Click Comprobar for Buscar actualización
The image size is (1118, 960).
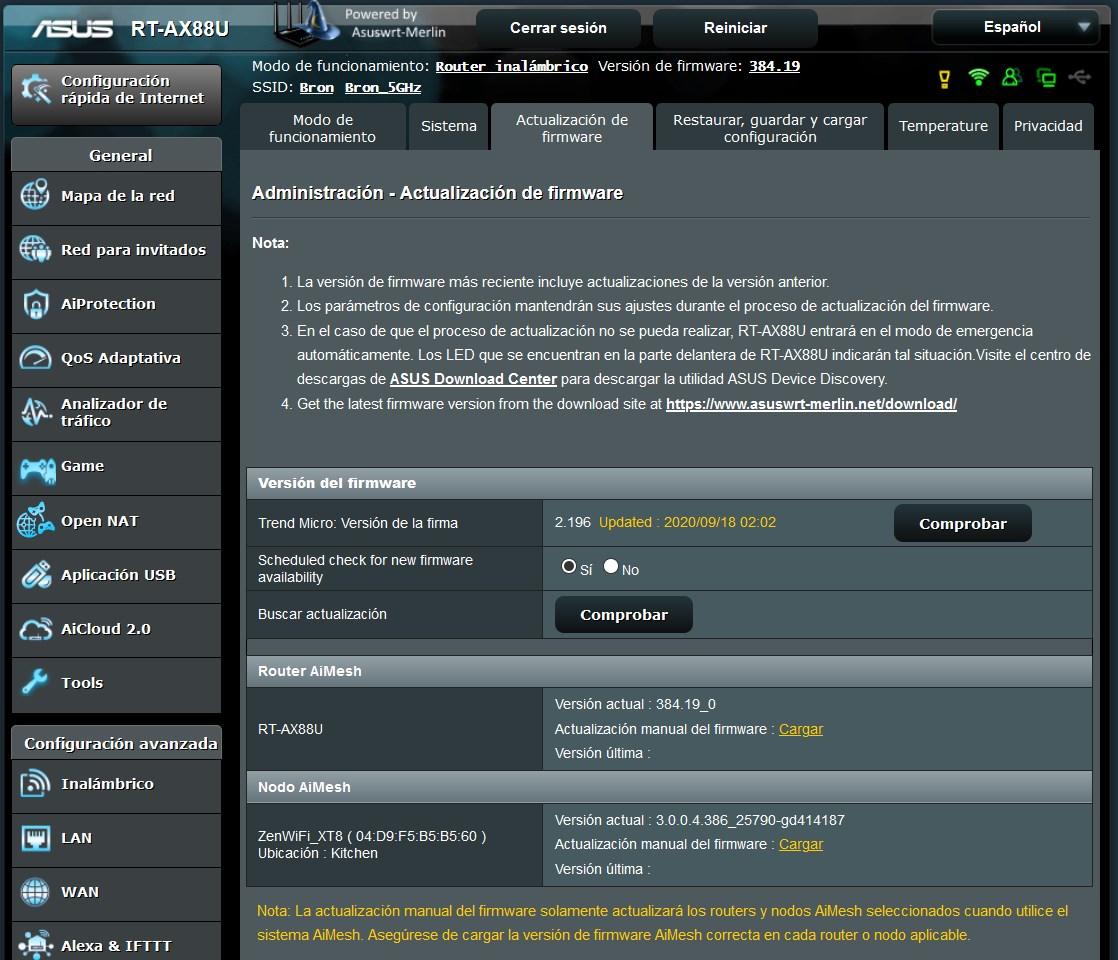624,615
